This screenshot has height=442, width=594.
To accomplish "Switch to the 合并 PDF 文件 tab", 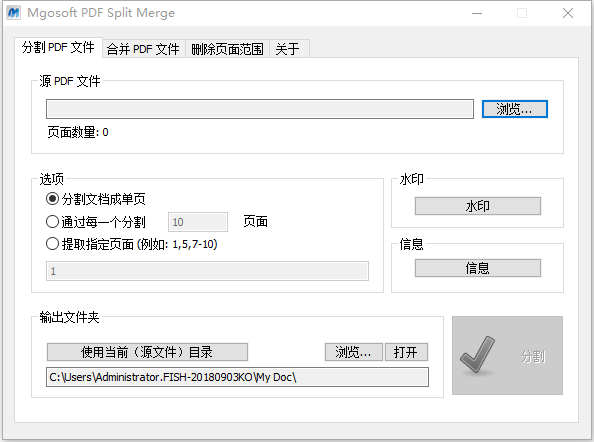I will [x=144, y=49].
